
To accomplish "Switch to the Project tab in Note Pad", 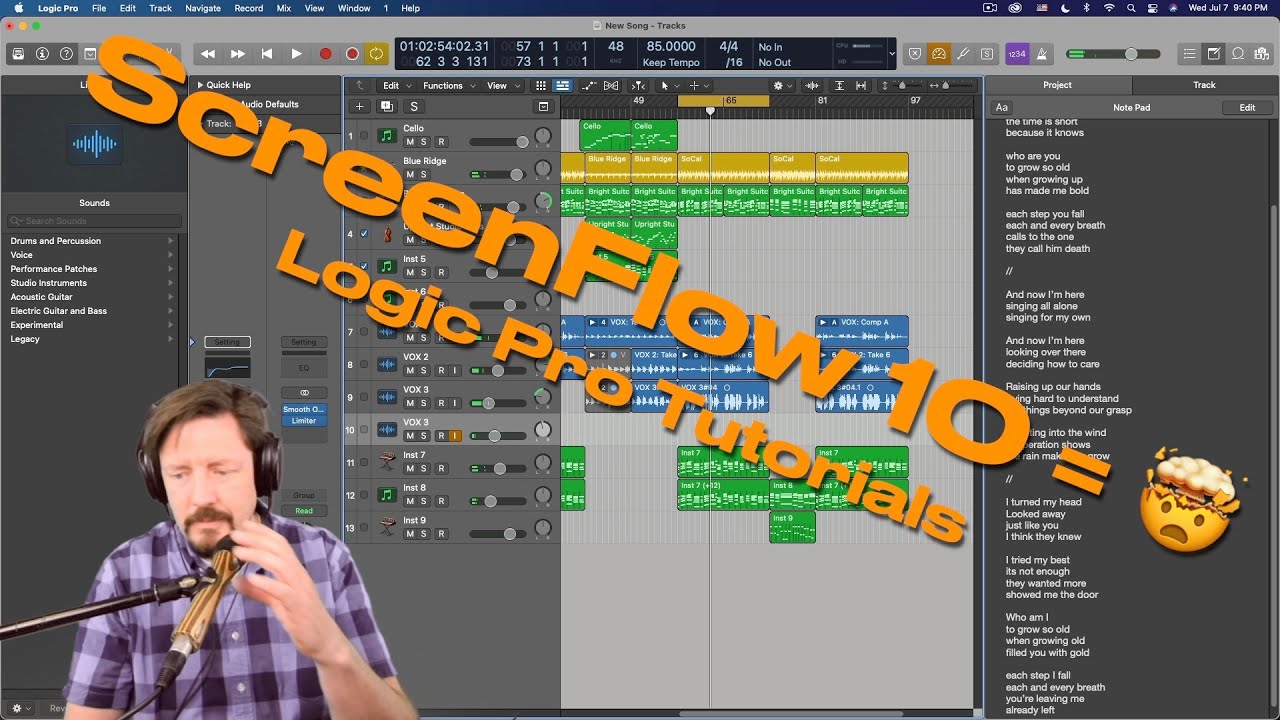I will pos(1057,85).
